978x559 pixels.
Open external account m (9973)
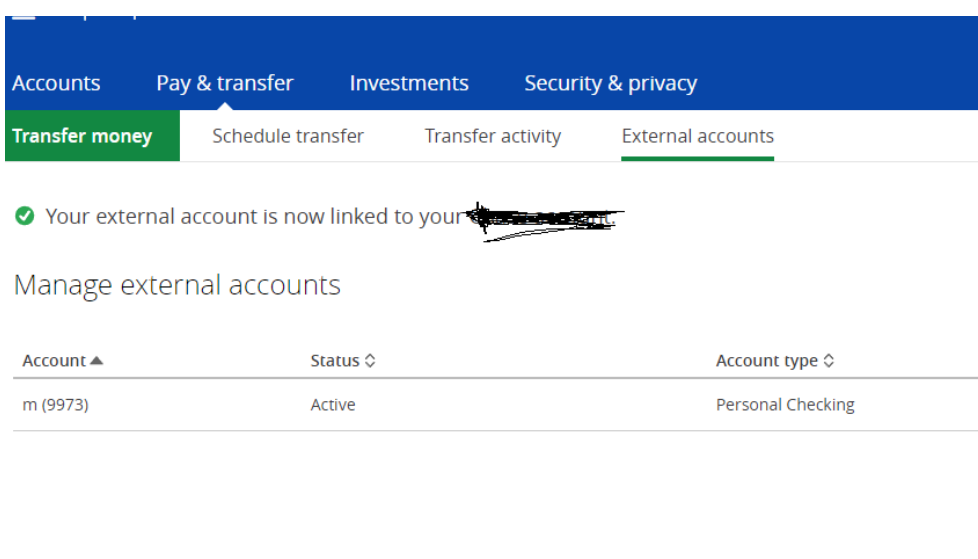point(55,405)
